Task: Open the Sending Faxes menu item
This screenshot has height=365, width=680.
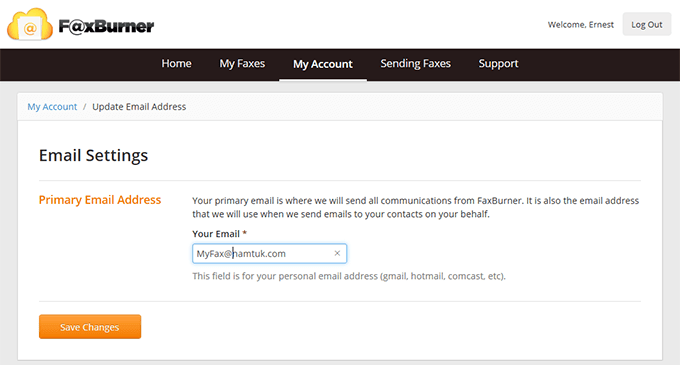Action: 415,64
